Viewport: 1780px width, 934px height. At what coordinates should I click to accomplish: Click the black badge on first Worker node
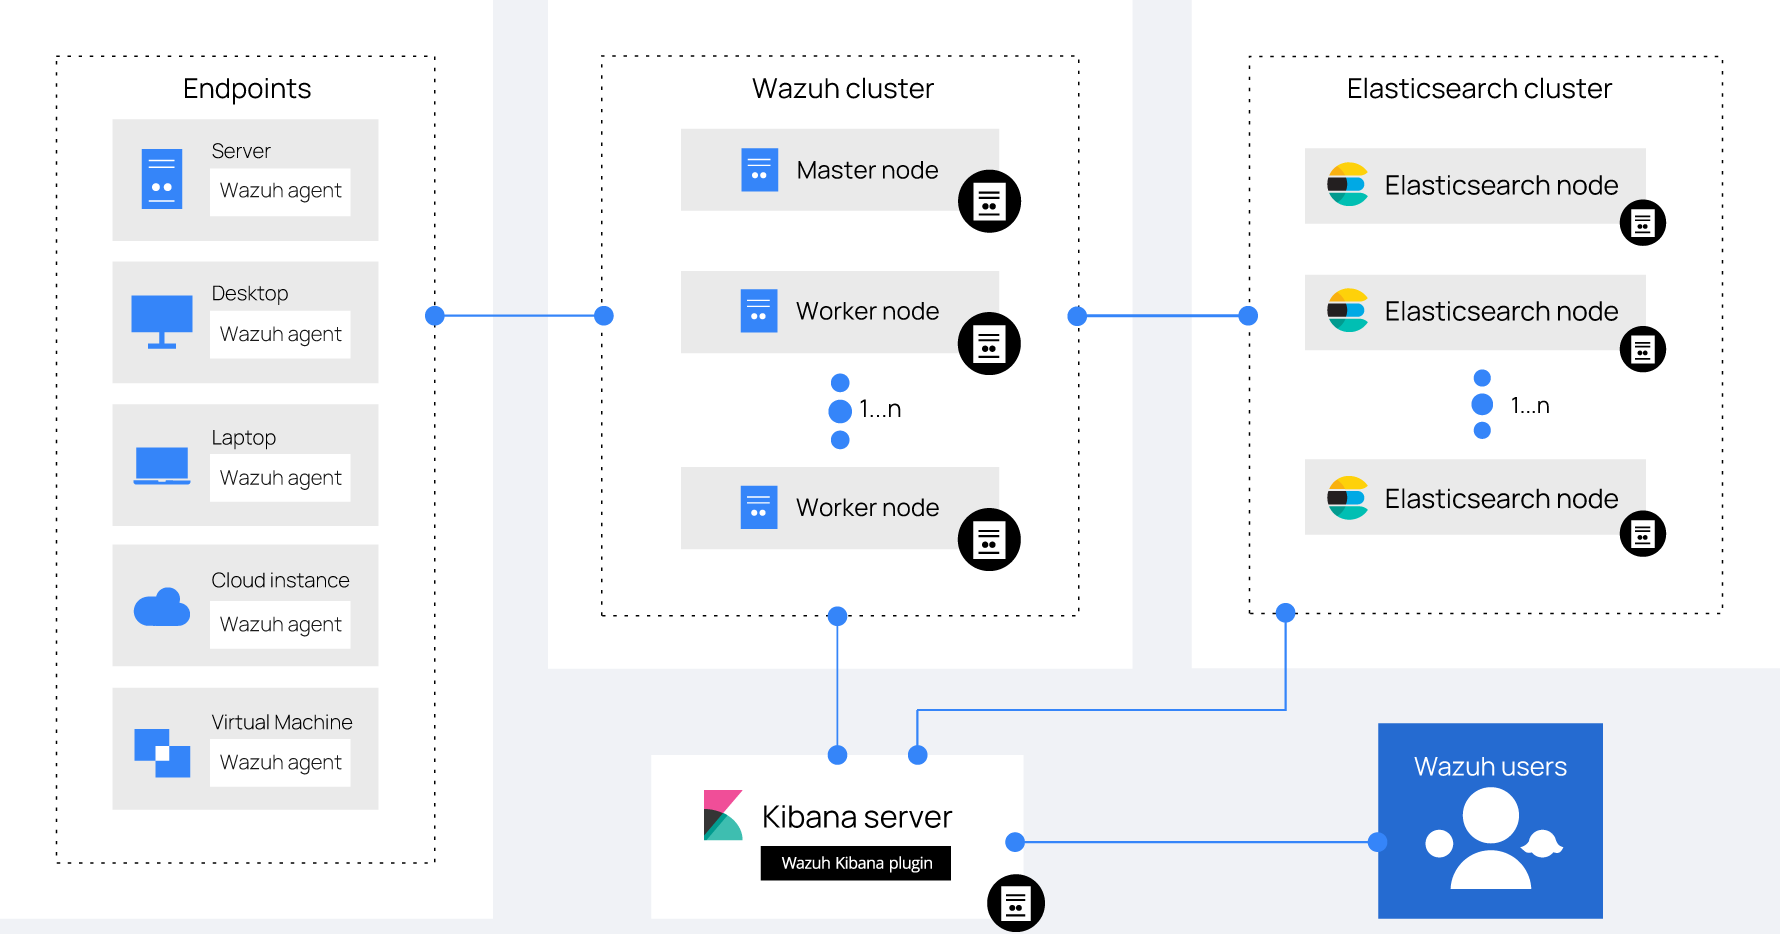(989, 344)
